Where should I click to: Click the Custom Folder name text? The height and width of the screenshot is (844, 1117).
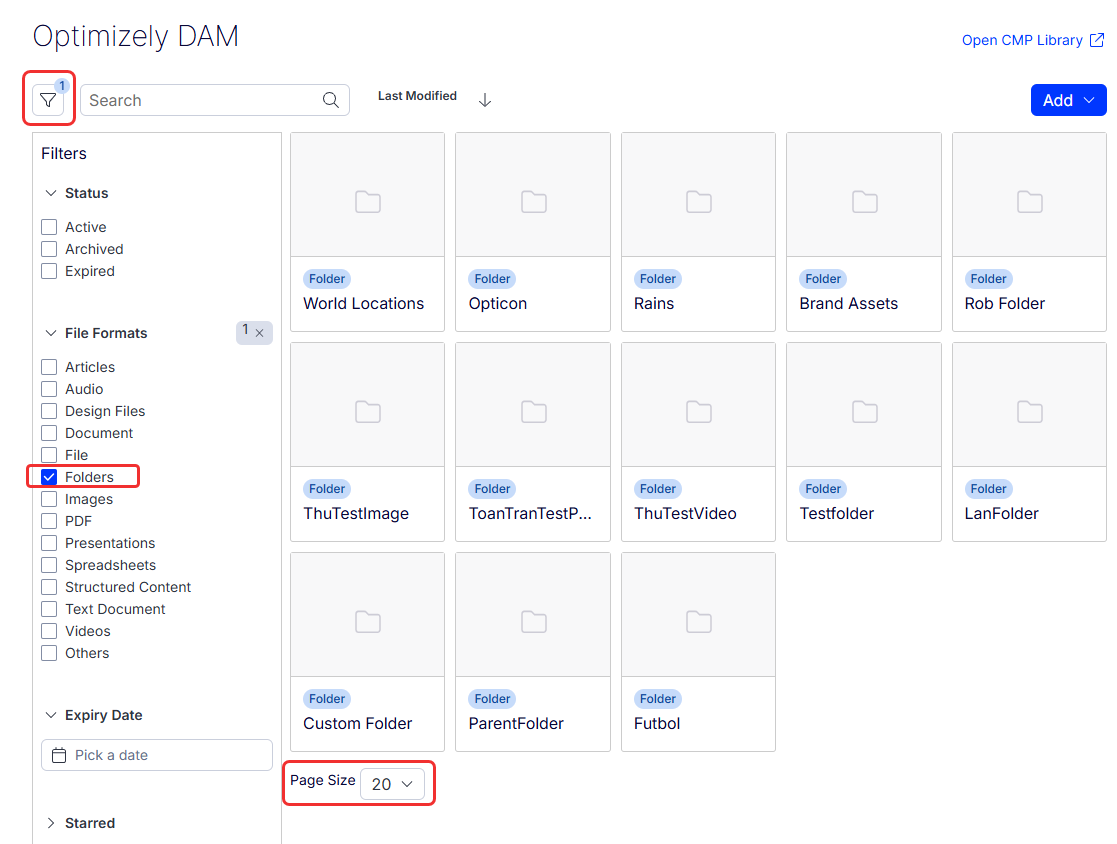358,724
